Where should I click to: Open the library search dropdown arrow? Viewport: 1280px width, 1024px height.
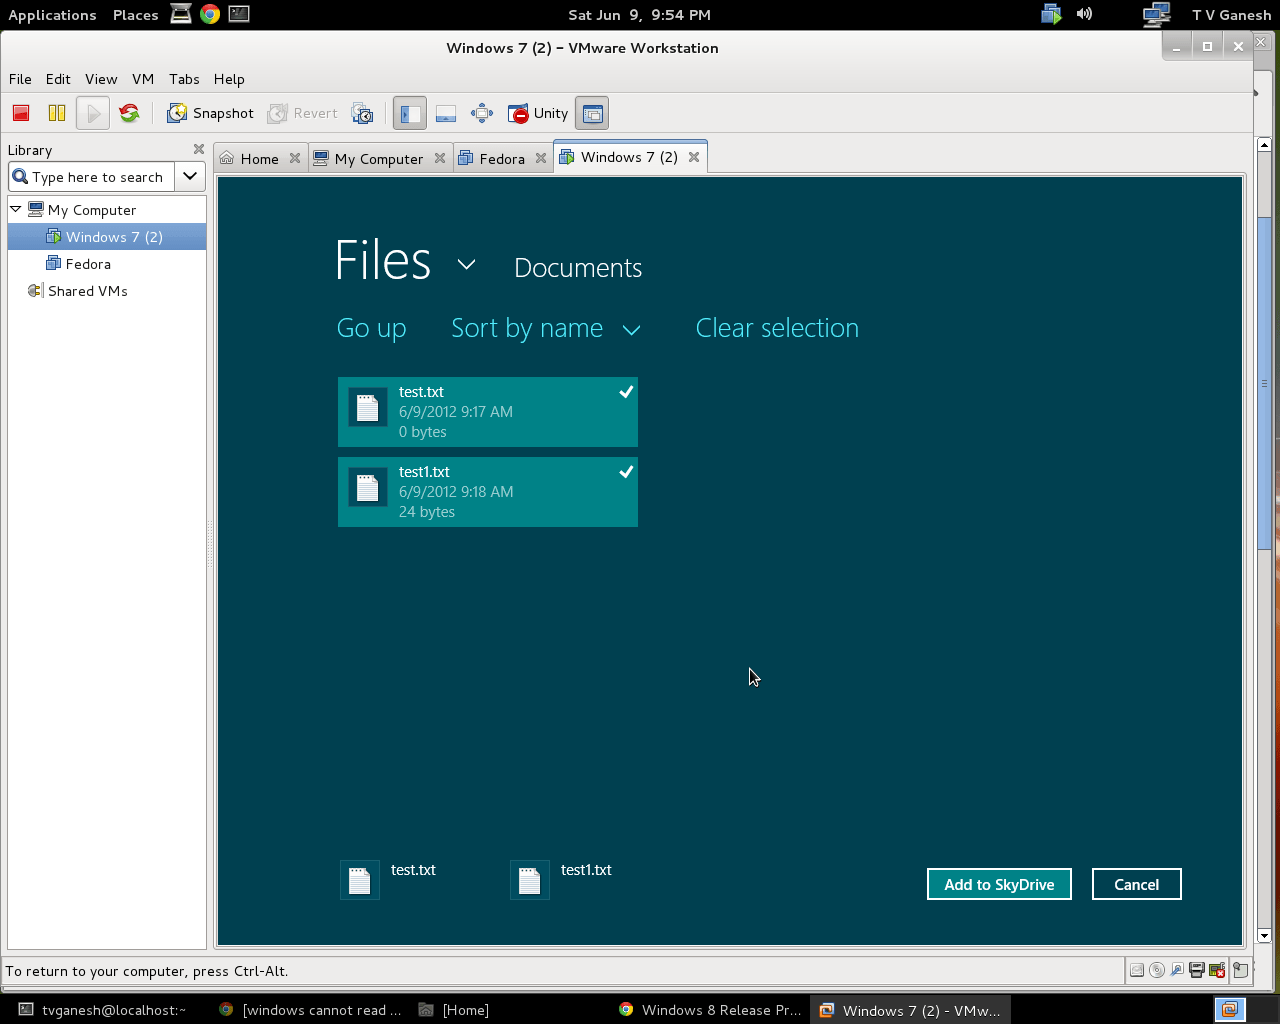click(x=190, y=177)
